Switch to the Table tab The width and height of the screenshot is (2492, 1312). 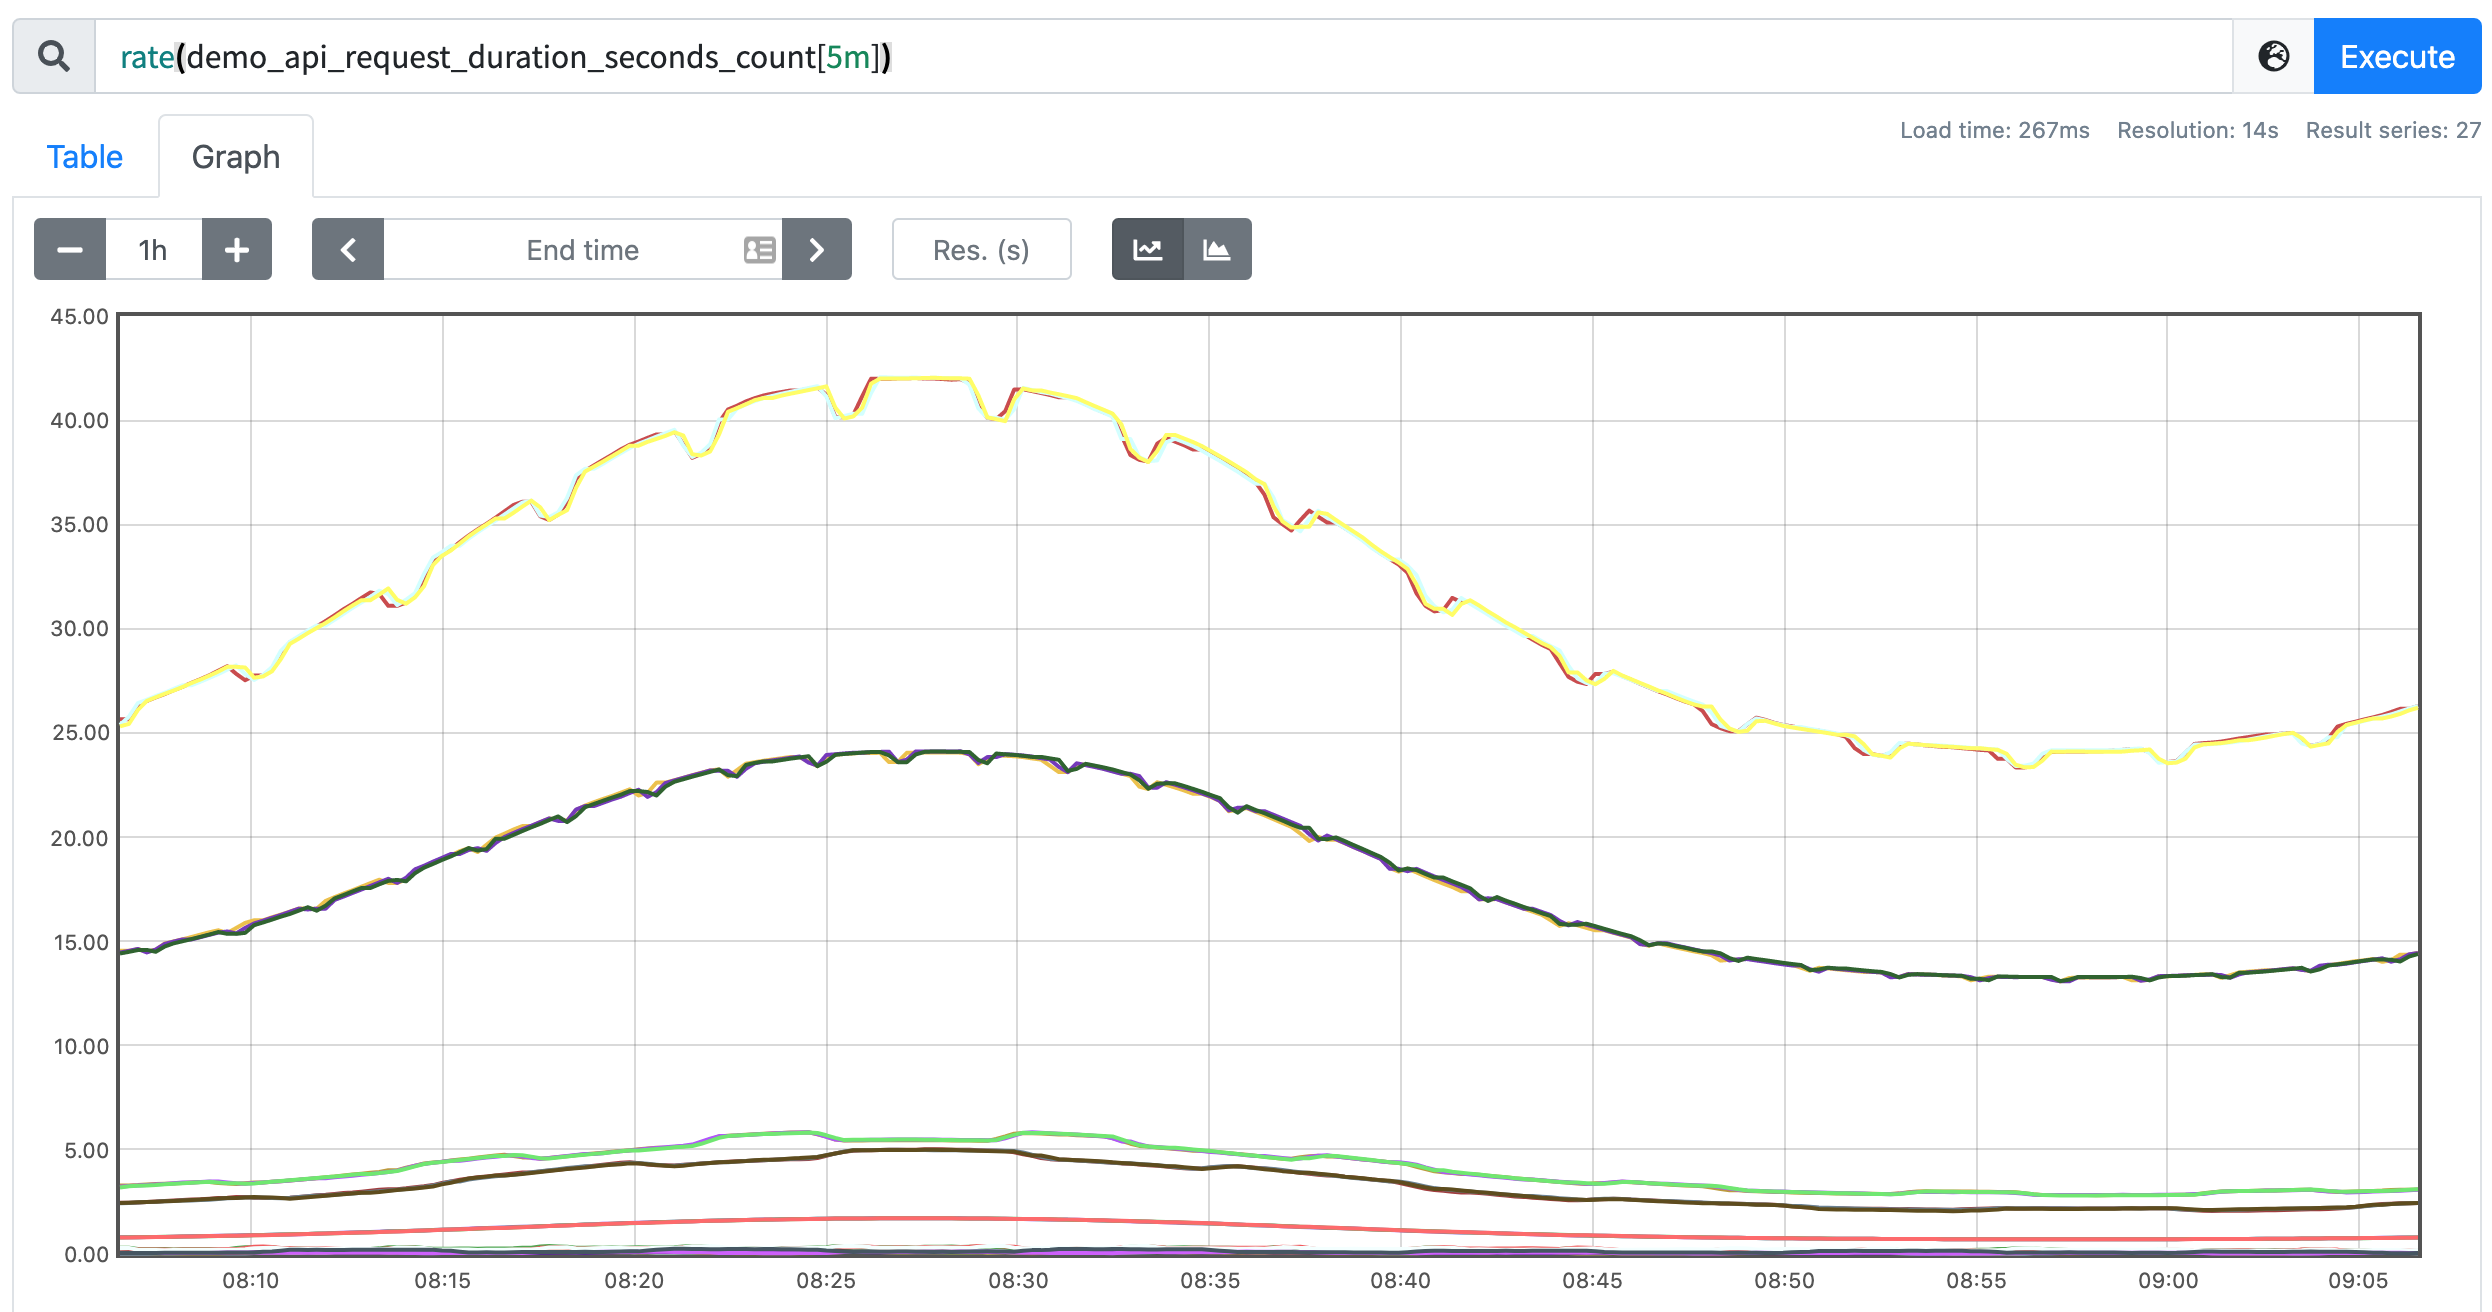85,157
